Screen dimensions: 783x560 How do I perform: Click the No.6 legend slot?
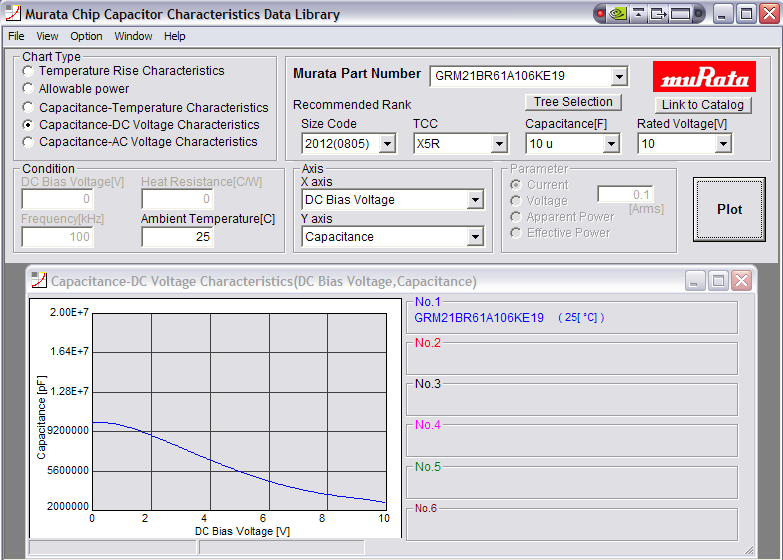coord(572,525)
